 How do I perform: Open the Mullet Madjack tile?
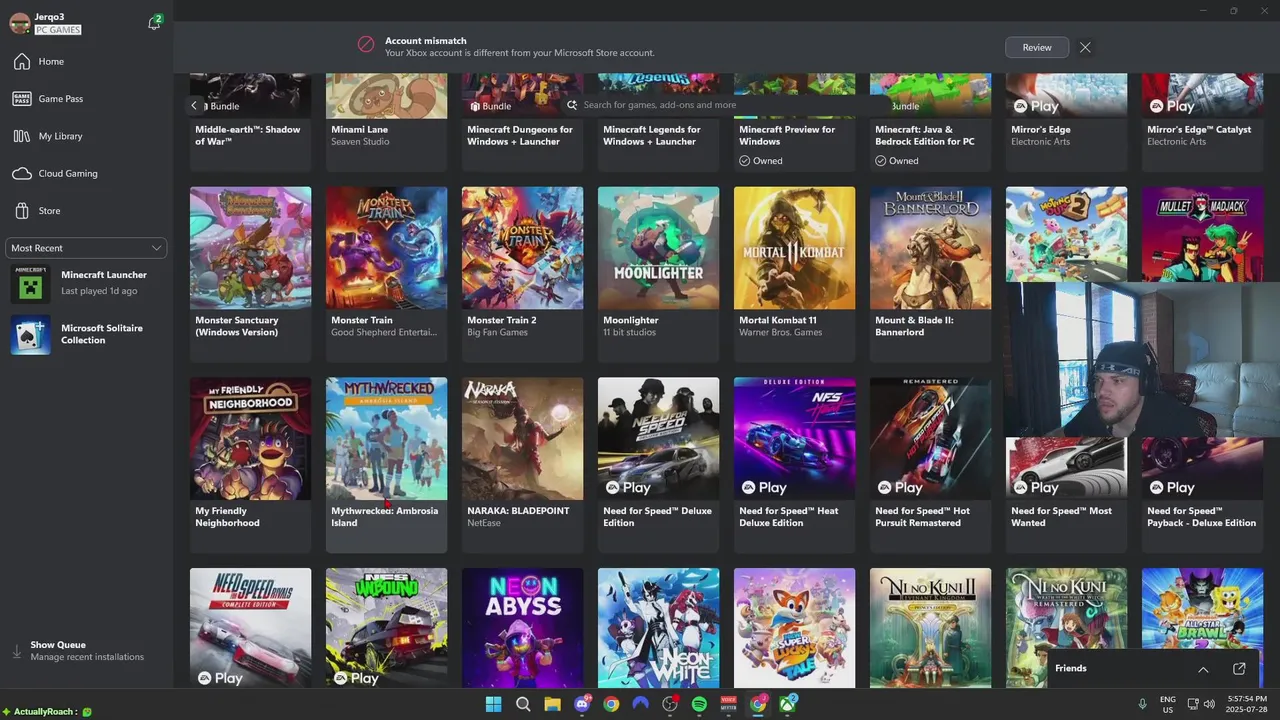coord(1202,234)
